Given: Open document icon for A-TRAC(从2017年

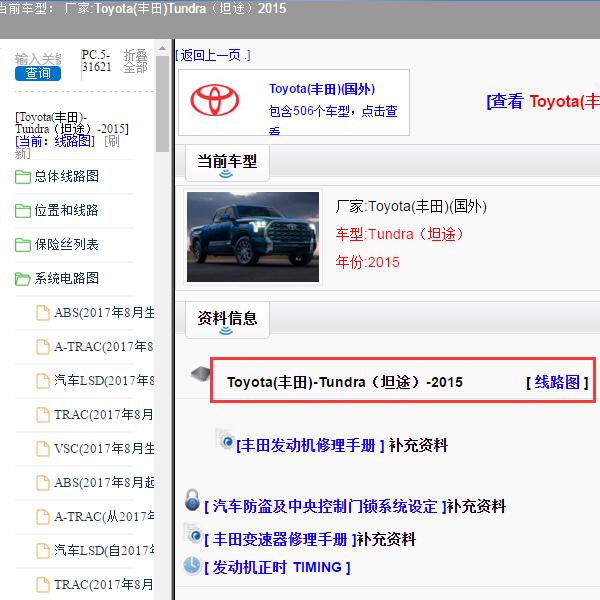Looking at the screenshot, I should coord(42,517).
